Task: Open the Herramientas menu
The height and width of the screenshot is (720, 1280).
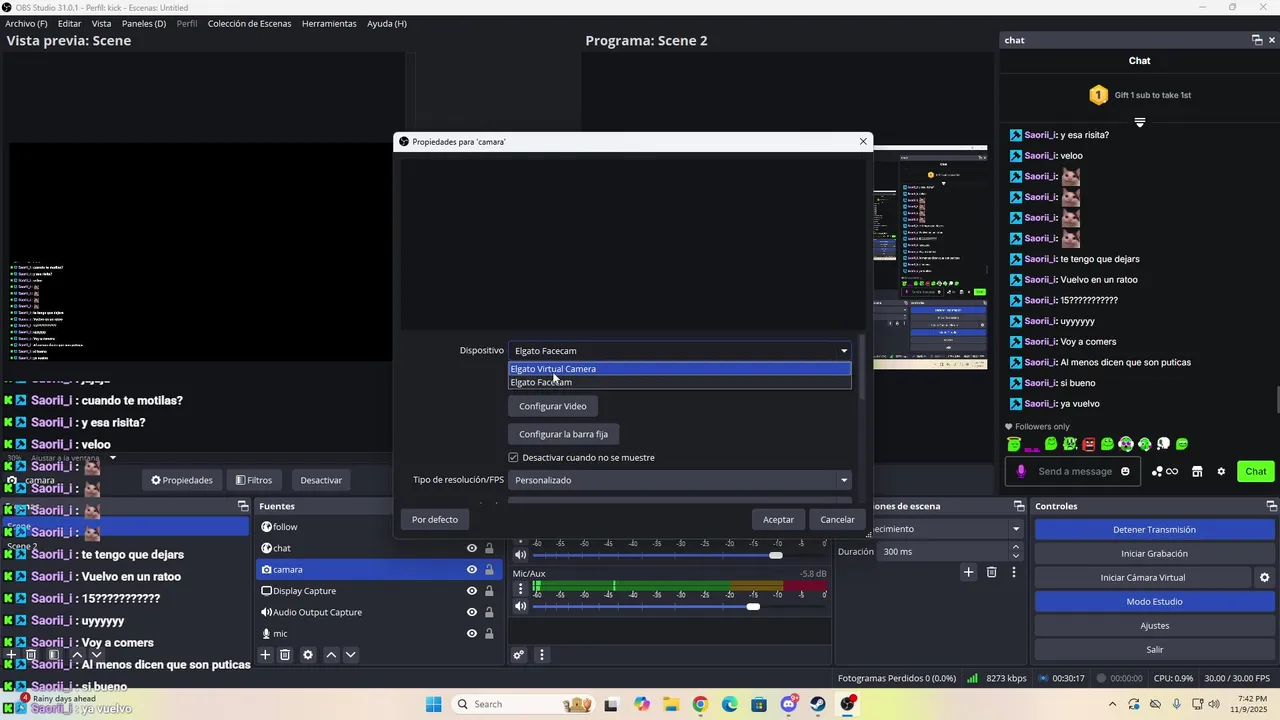Action: 329,23
